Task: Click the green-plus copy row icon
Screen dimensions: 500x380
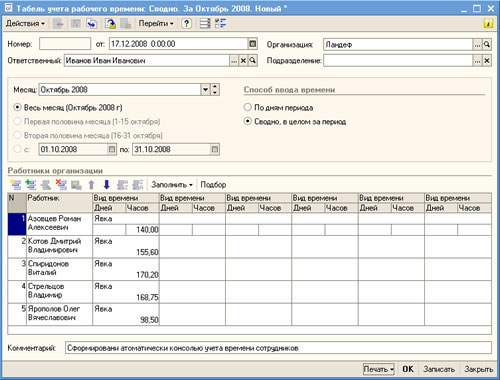Action: point(31,185)
